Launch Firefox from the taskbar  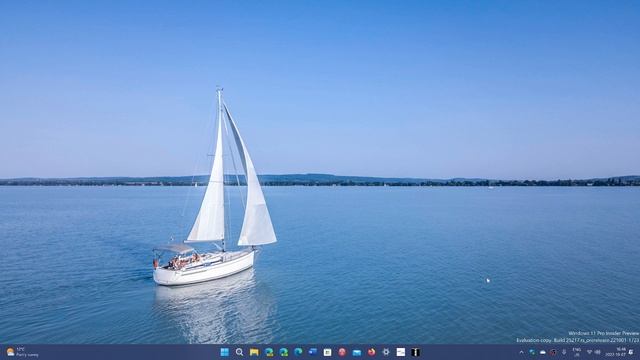[x=371, y=352]
